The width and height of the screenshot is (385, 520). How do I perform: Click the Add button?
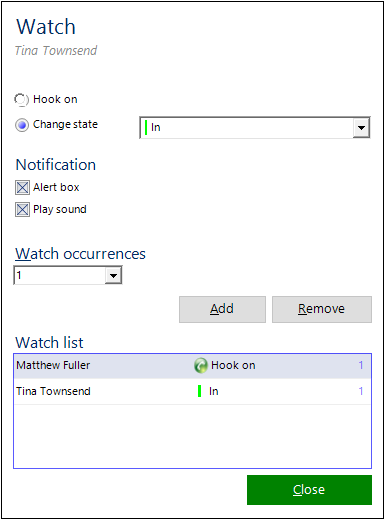[222, 309]
